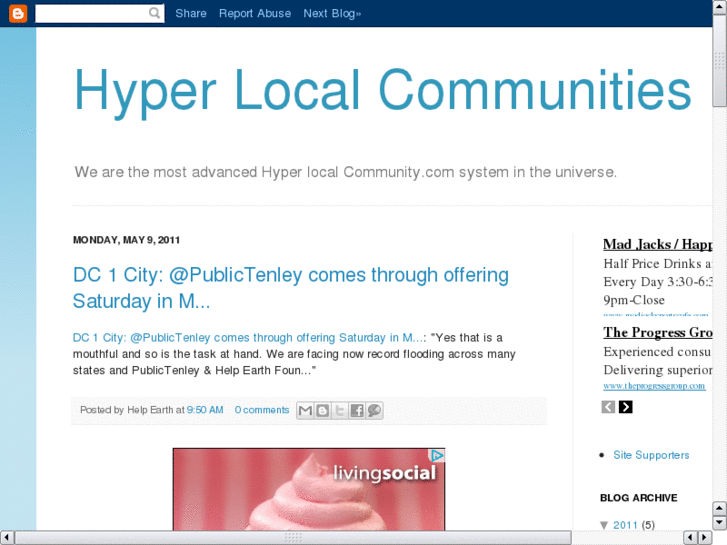This screenshot has width=727, height=545.
Task: Open The Progress Group ad headline
Action: [x=657, y=332]
